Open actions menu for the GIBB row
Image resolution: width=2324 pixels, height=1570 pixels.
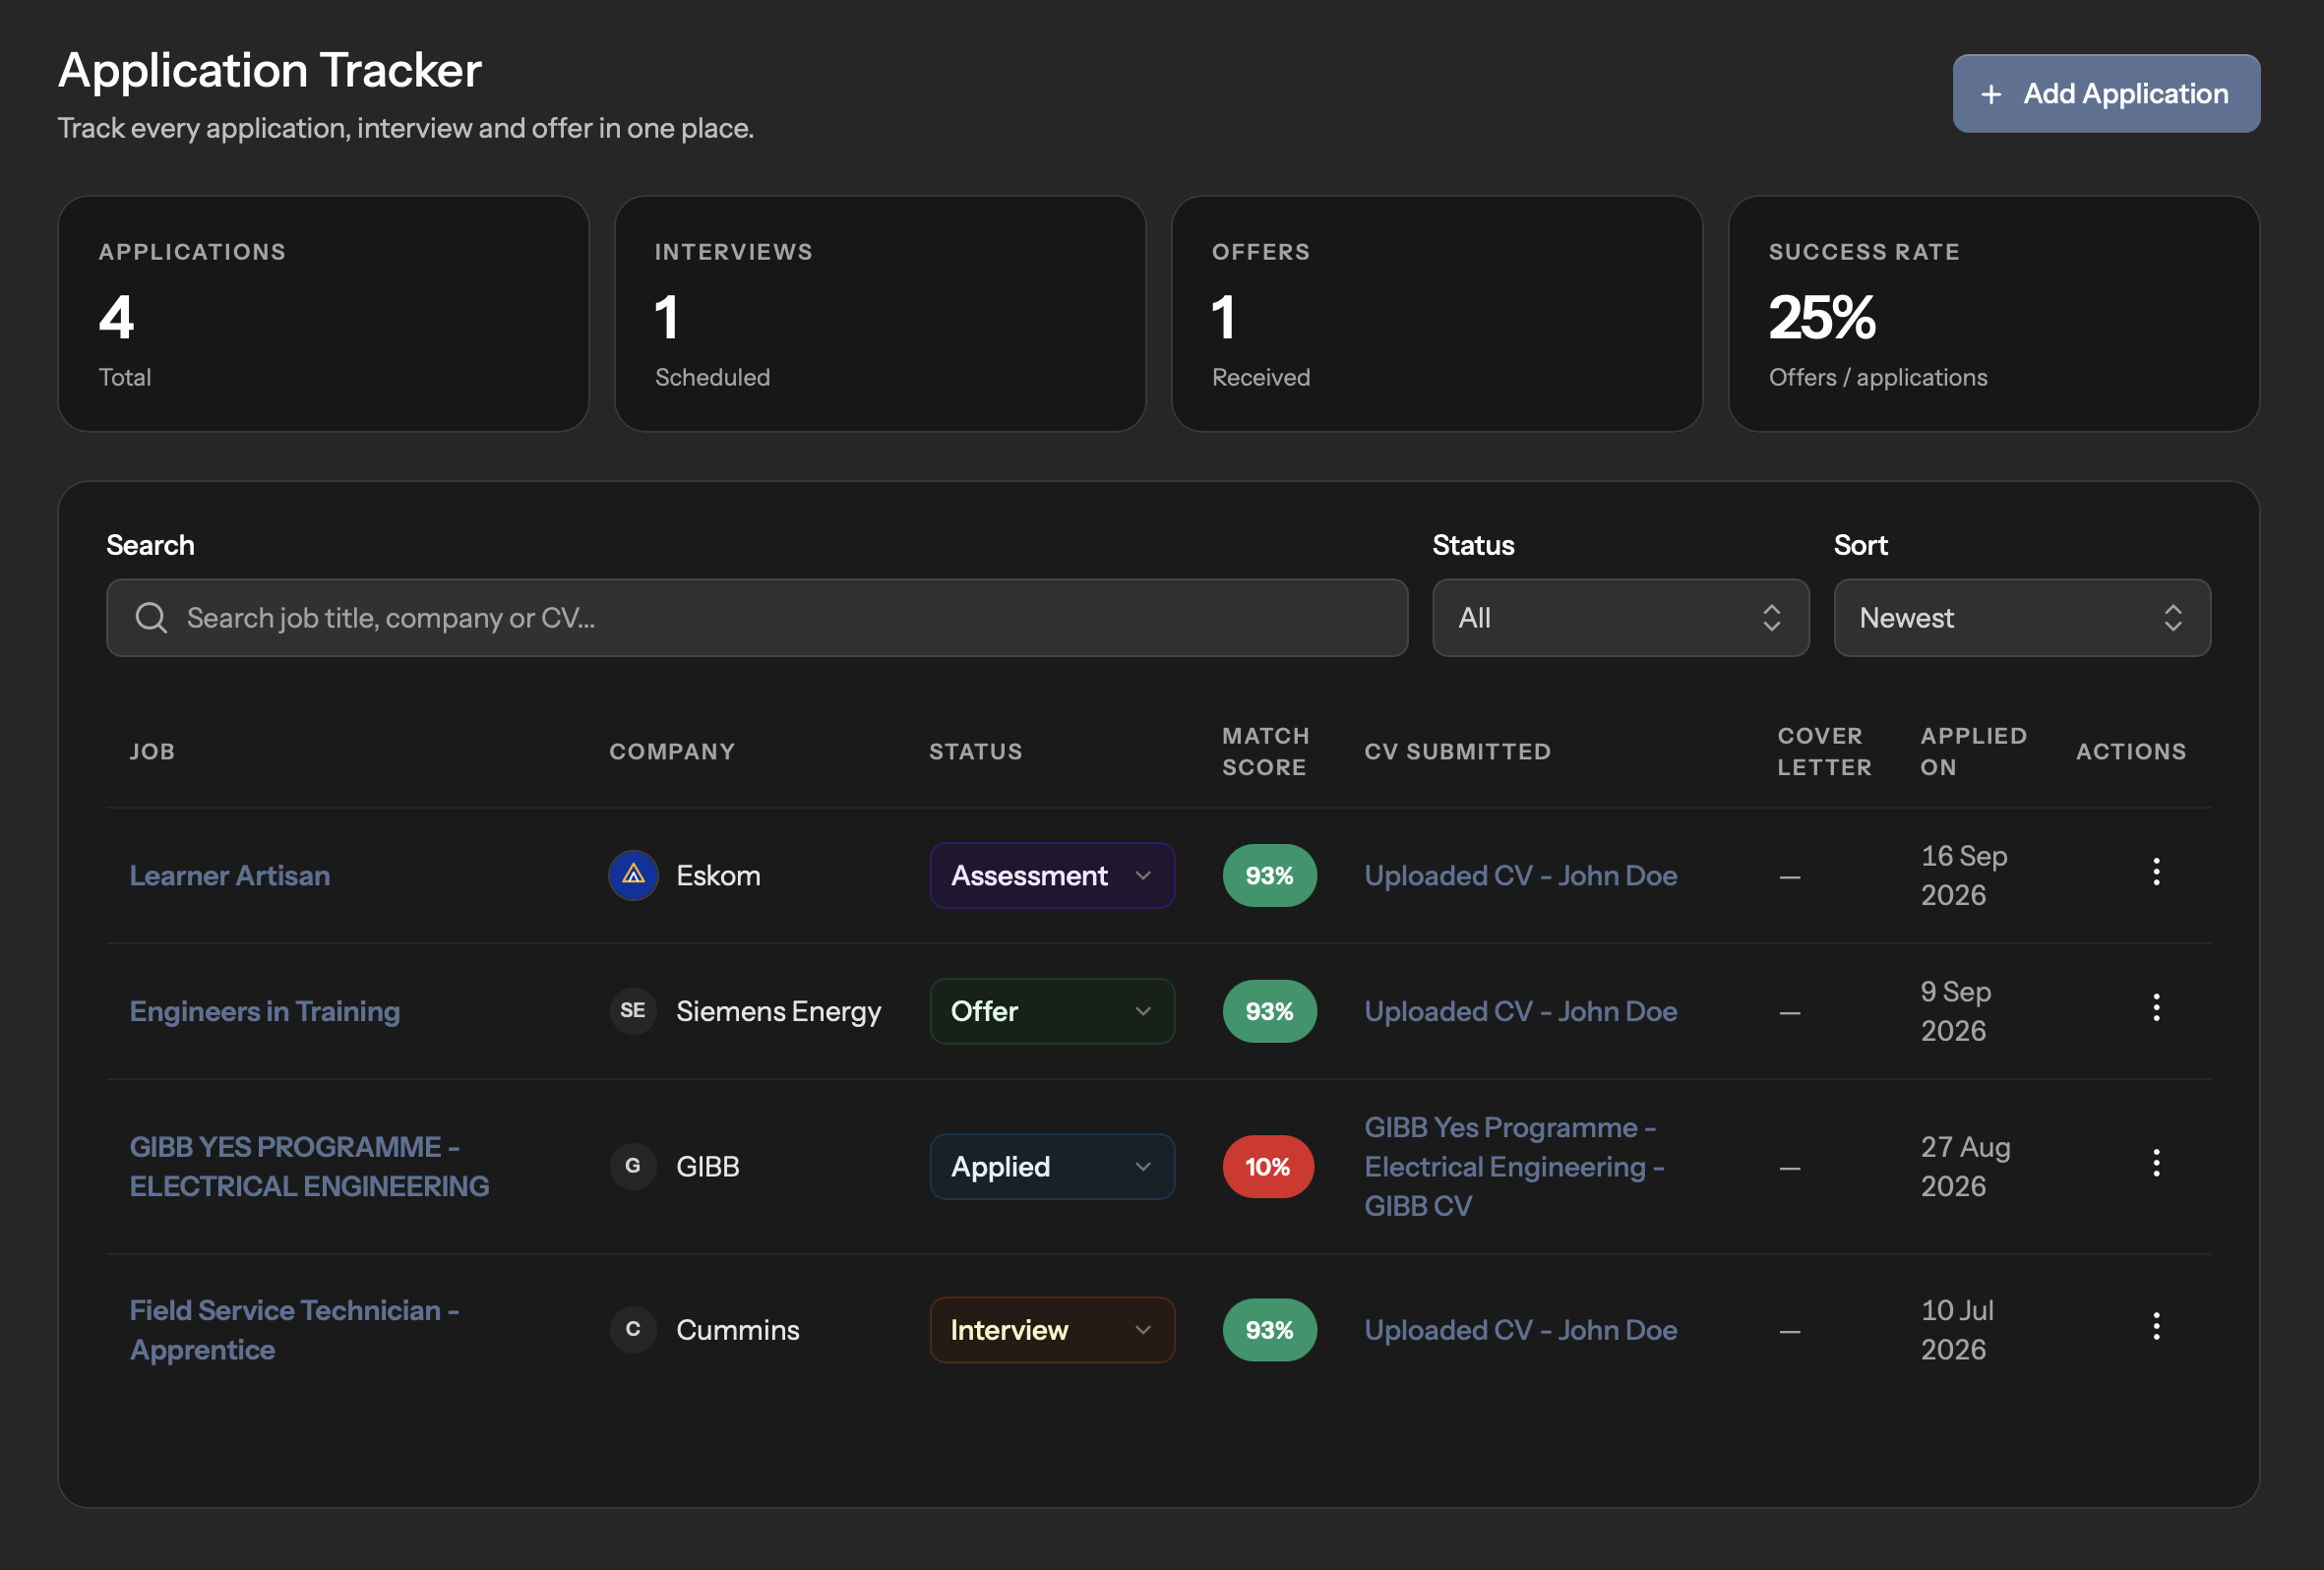2156,1162
